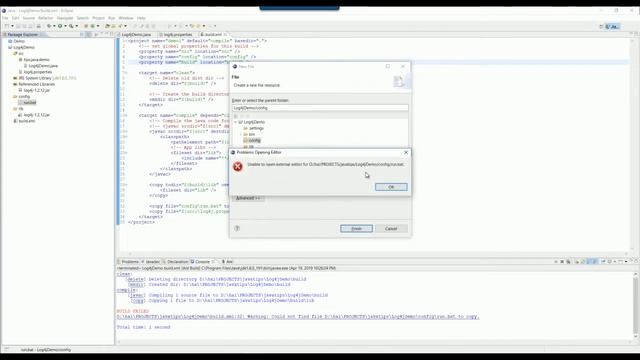Image resolution: width=640 pixels, height=360 pixels.
Task: Click the Debug toolbar icon
Action: (x=49, y=26)
